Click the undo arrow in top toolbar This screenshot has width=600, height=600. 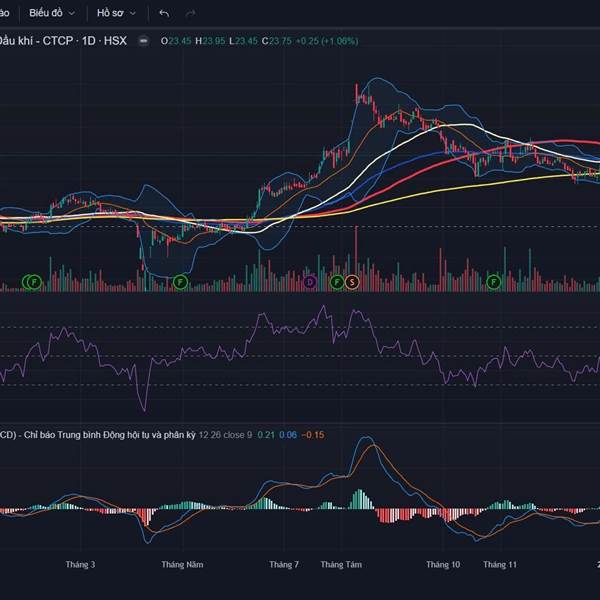coord(164,13)
